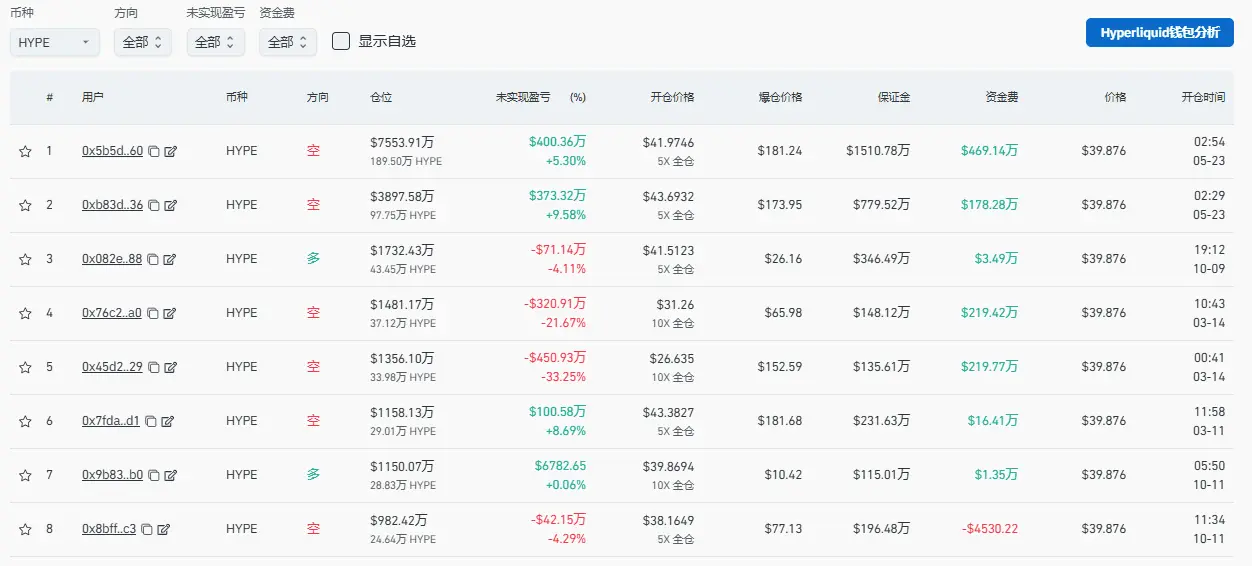This screenshot has width=1252, height=566.
Task: Sort by the 保证金 column header
Action: [894, 97]
